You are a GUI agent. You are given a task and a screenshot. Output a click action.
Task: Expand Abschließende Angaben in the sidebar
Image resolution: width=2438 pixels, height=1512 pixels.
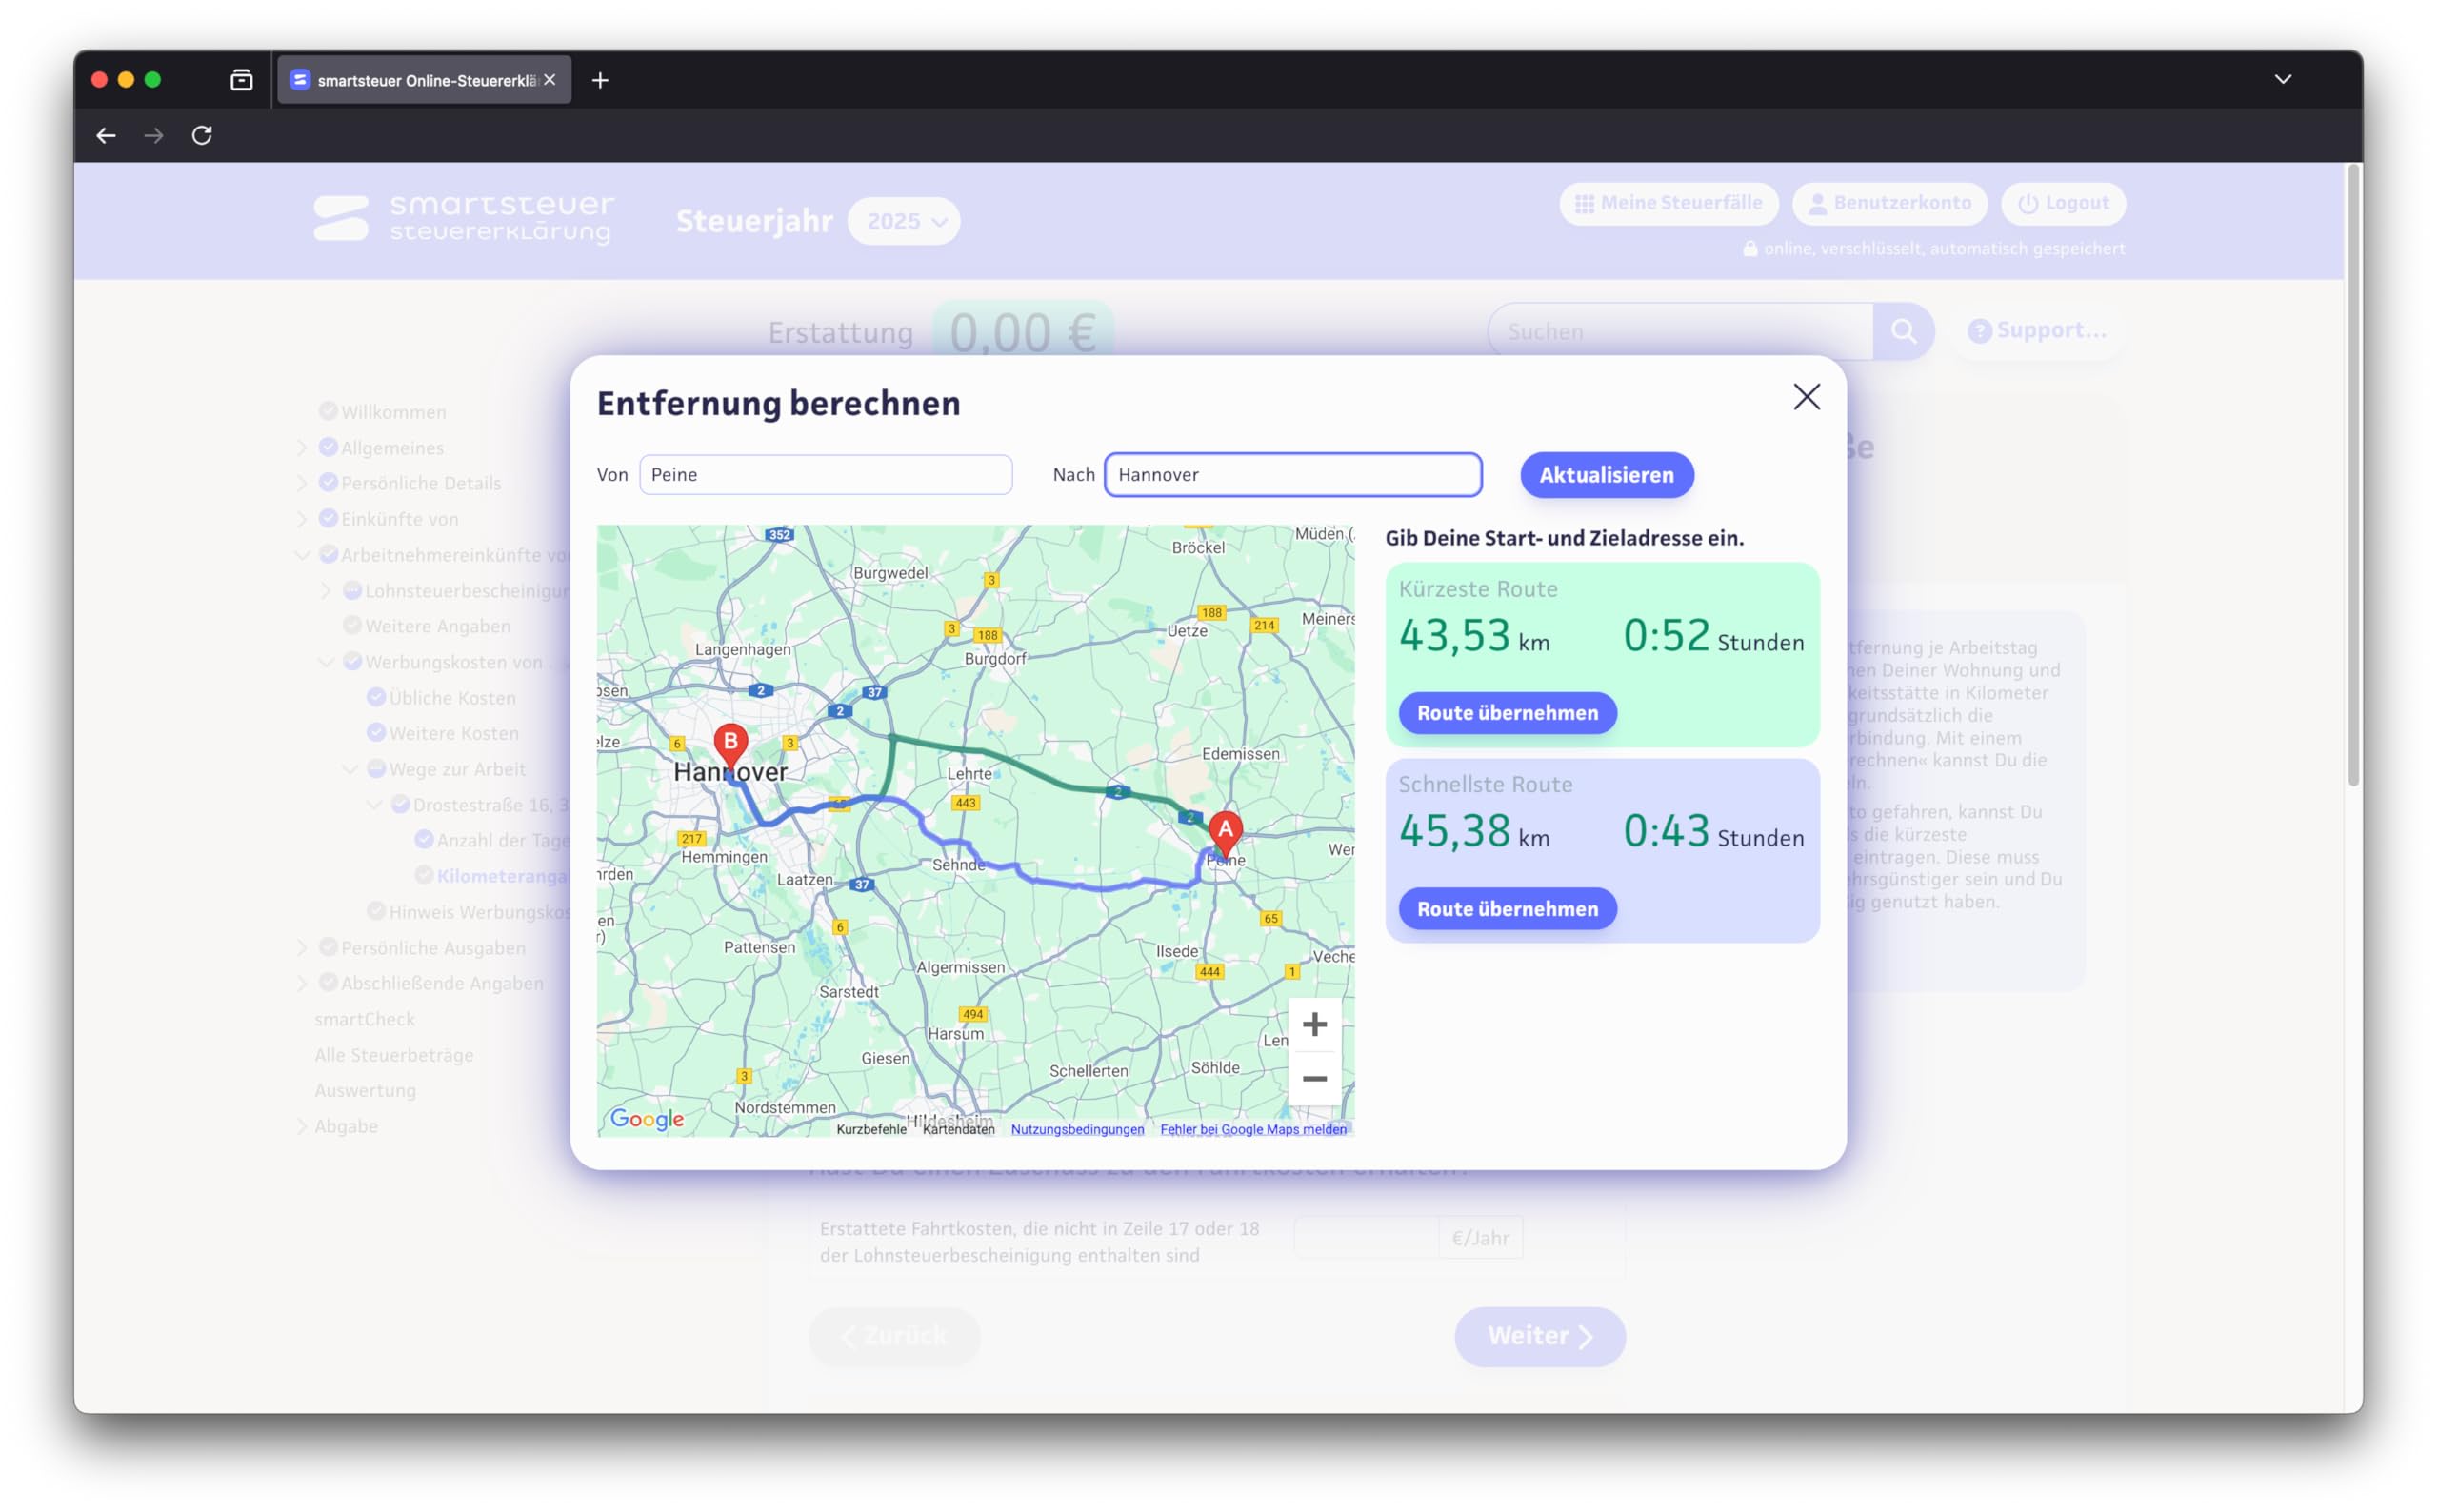(302, 983)
